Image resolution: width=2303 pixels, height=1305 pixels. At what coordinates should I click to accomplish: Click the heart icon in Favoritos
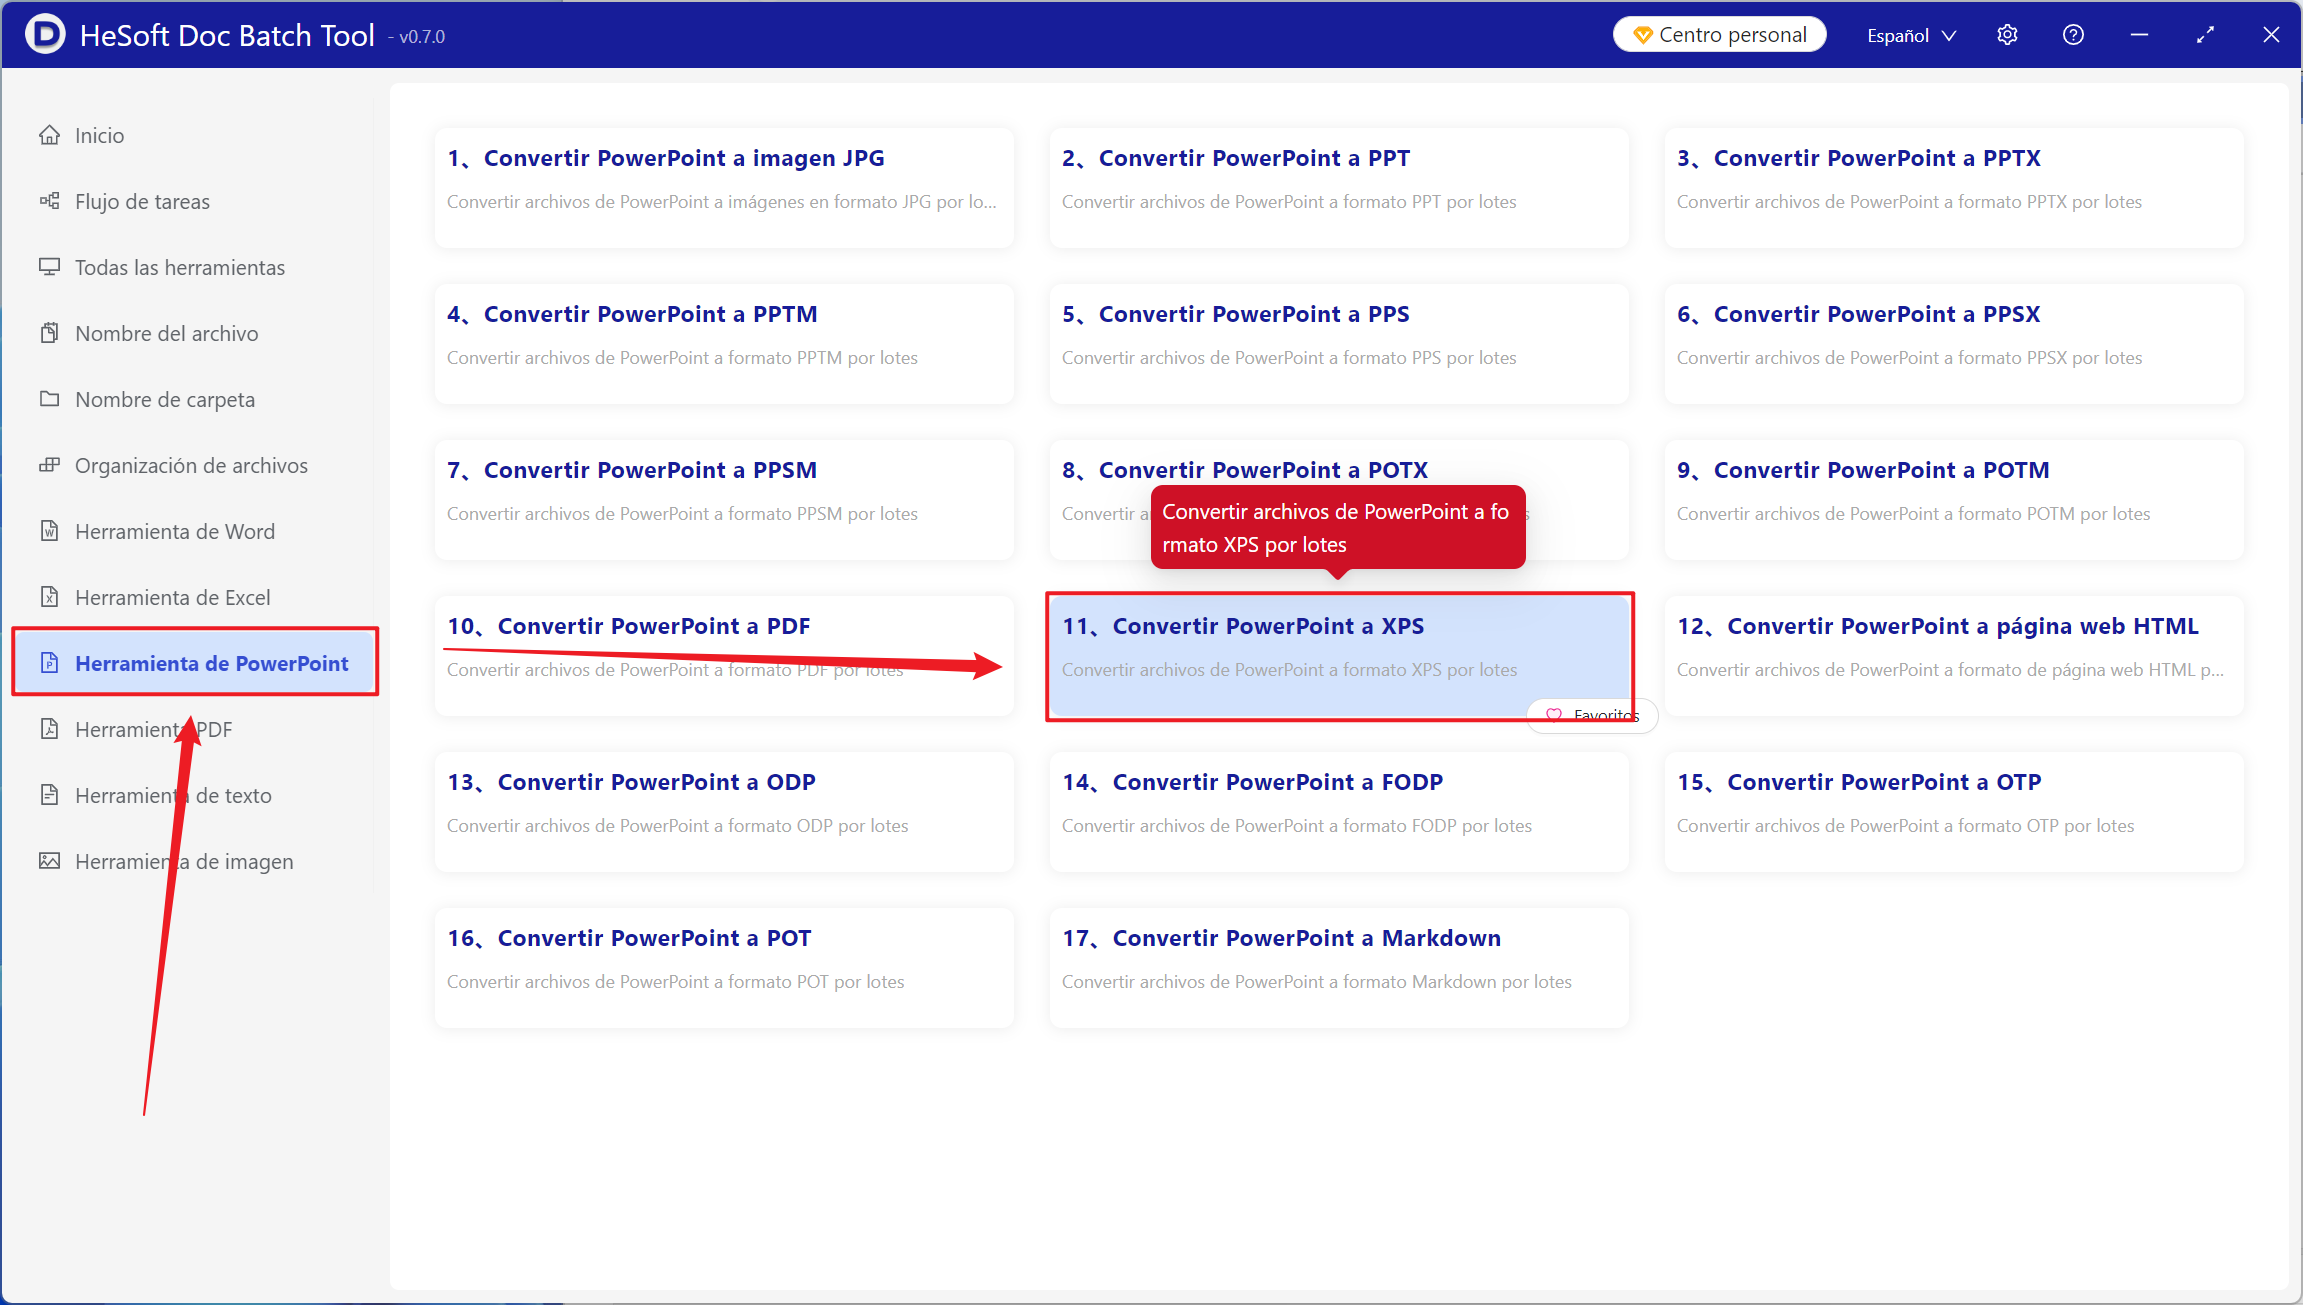point(1553,715)
